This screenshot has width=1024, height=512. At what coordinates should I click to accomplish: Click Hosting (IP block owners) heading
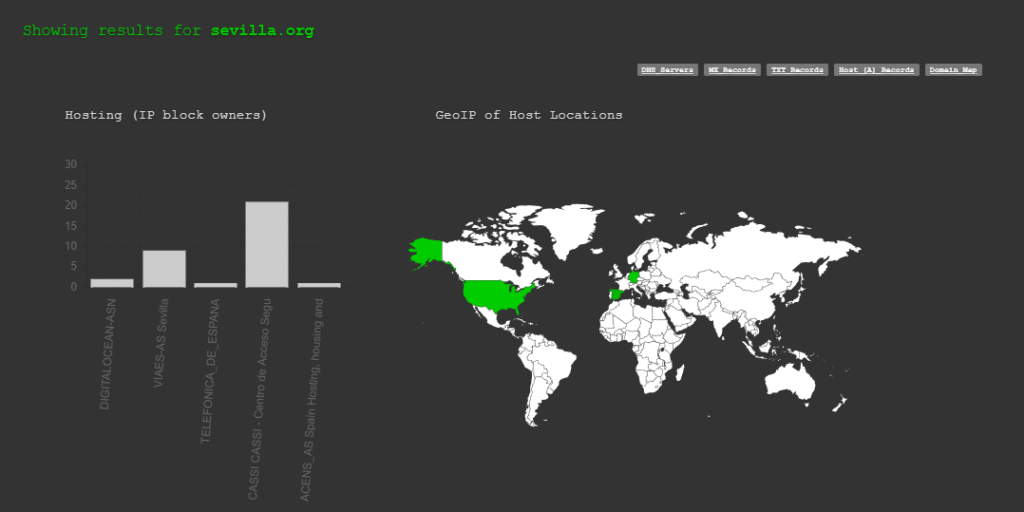tap(166, 115)
